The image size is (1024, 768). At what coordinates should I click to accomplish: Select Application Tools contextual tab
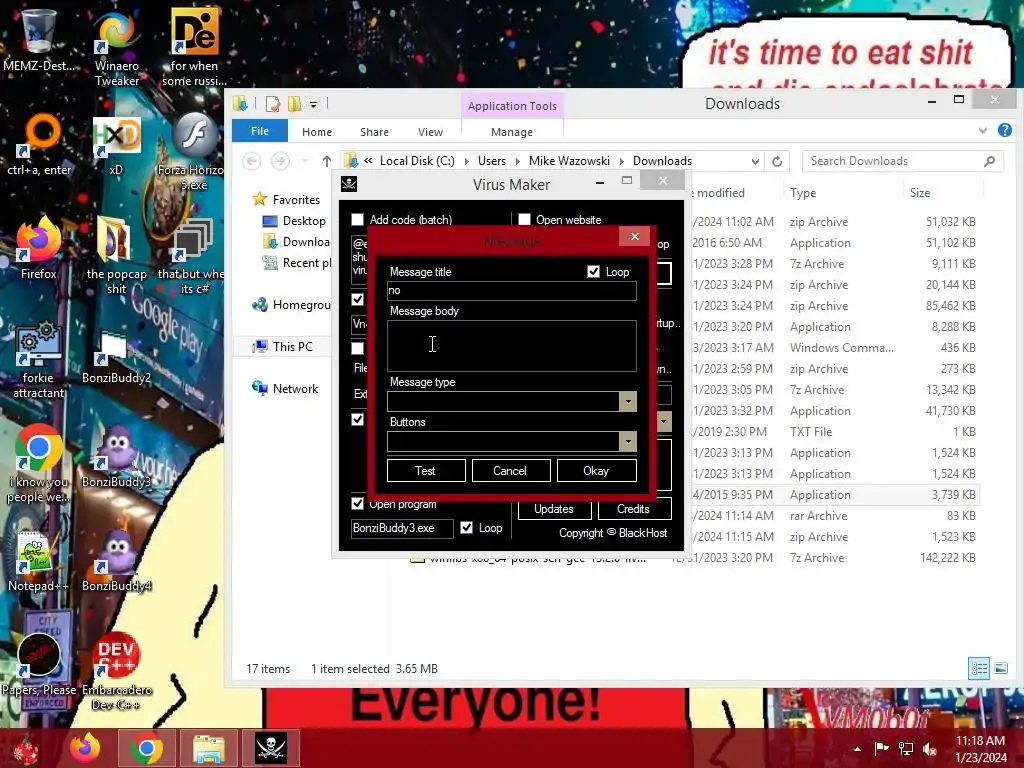click(x=512, y=106)
